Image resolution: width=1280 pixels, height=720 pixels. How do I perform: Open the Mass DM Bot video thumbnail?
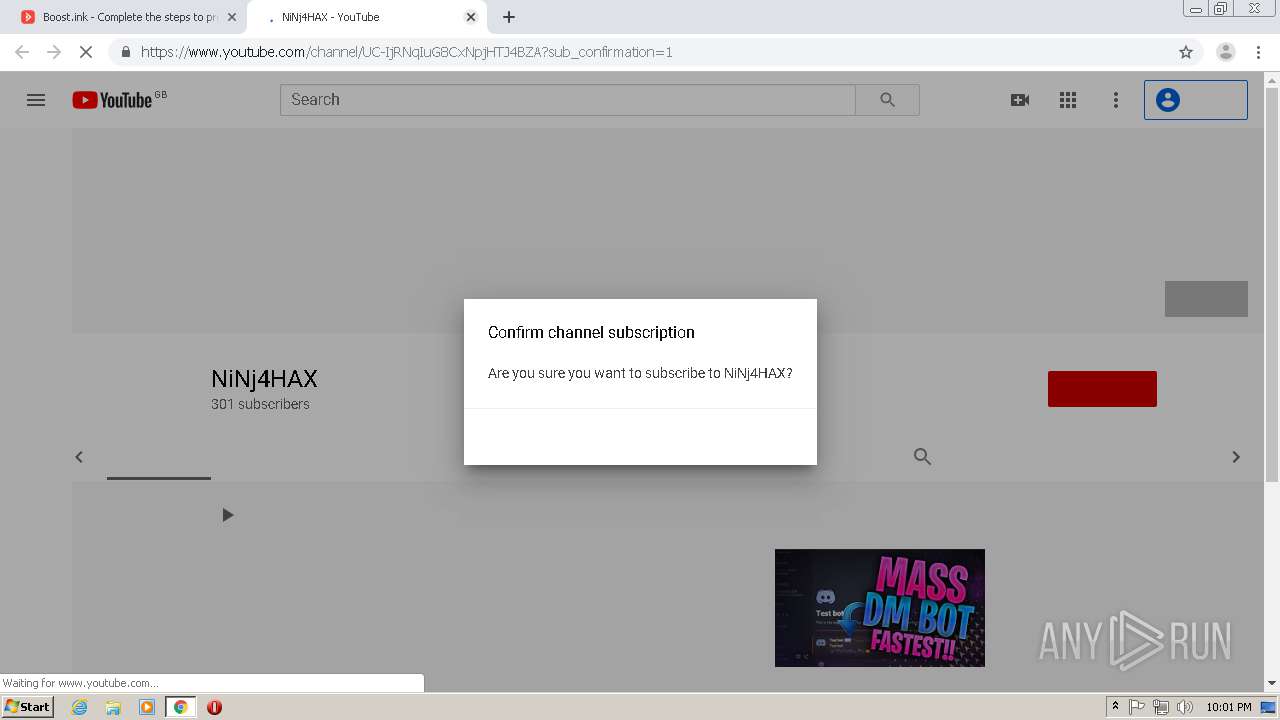click(x=880, y=608)
